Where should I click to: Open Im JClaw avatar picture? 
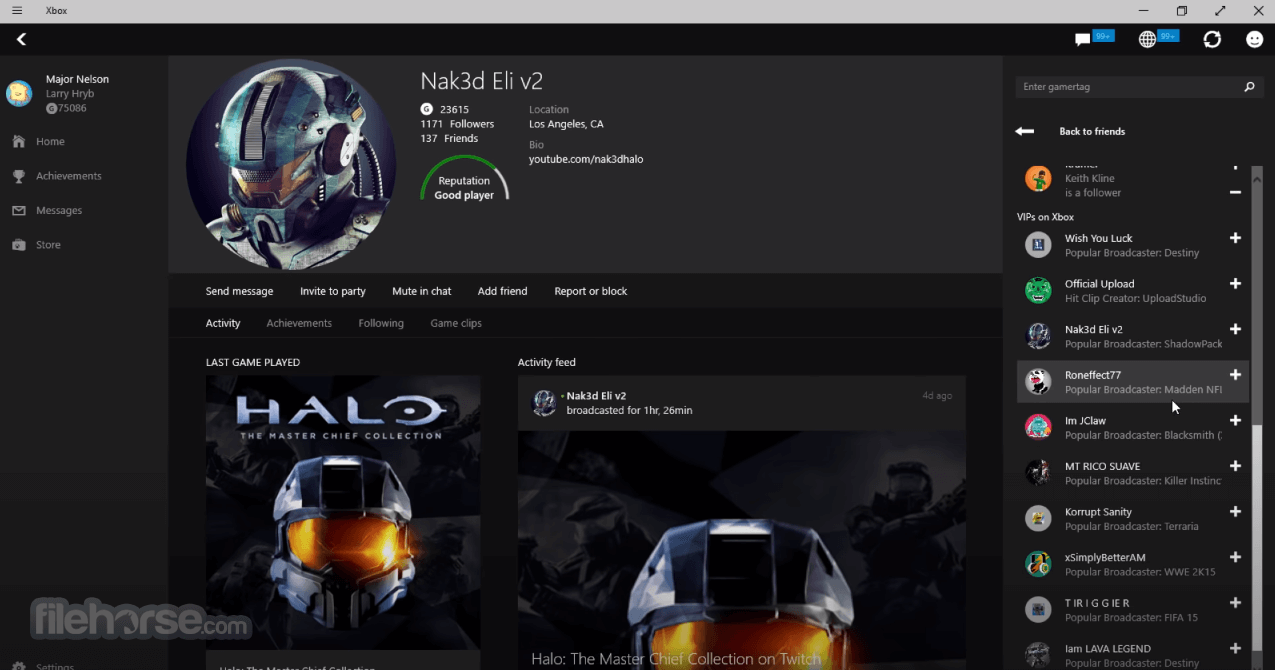click(x=1038, y=427)
